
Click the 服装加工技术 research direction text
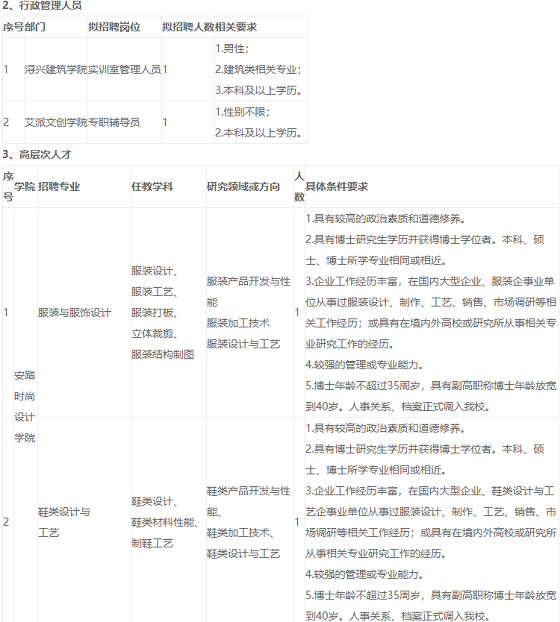(238, 323)
